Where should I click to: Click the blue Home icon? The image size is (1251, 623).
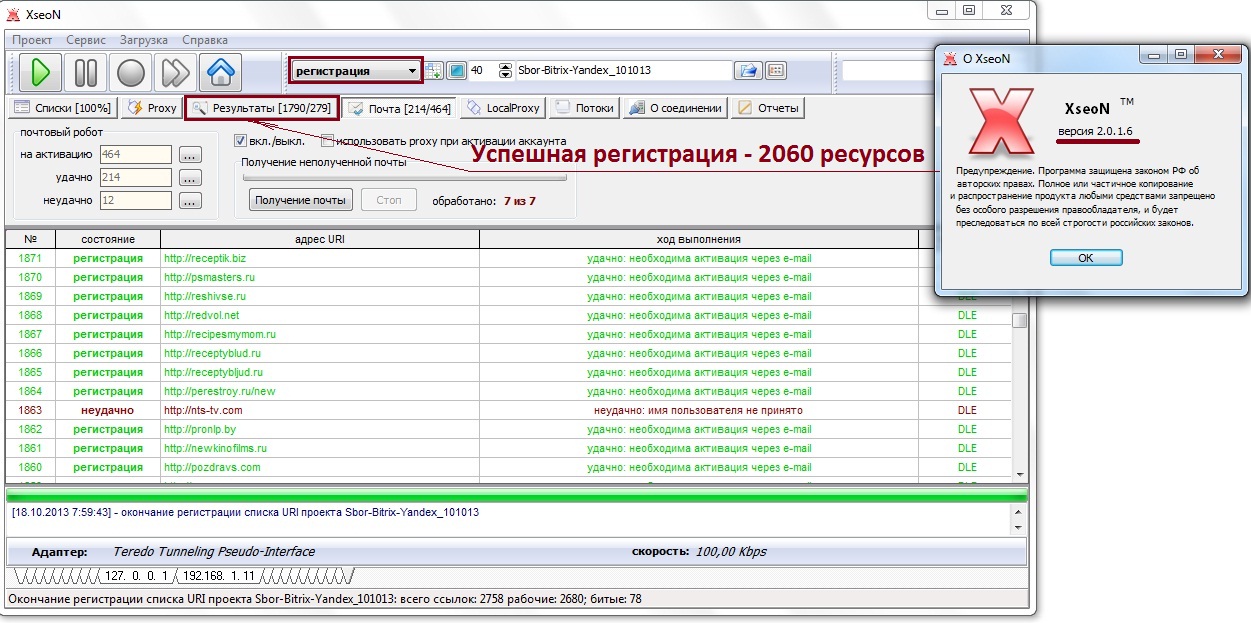[221, 72]
